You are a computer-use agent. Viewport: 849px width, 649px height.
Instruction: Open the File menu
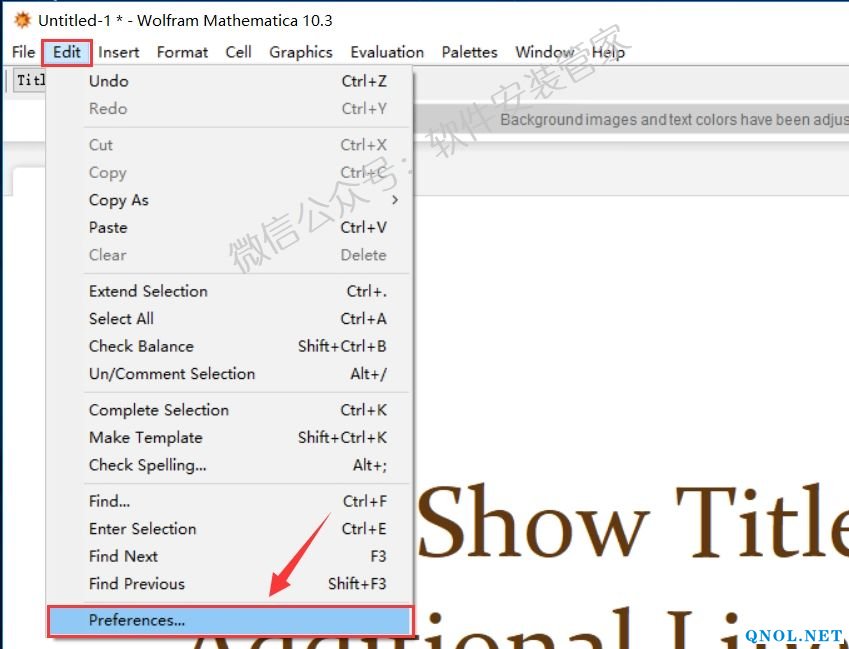tap(23, 52)
